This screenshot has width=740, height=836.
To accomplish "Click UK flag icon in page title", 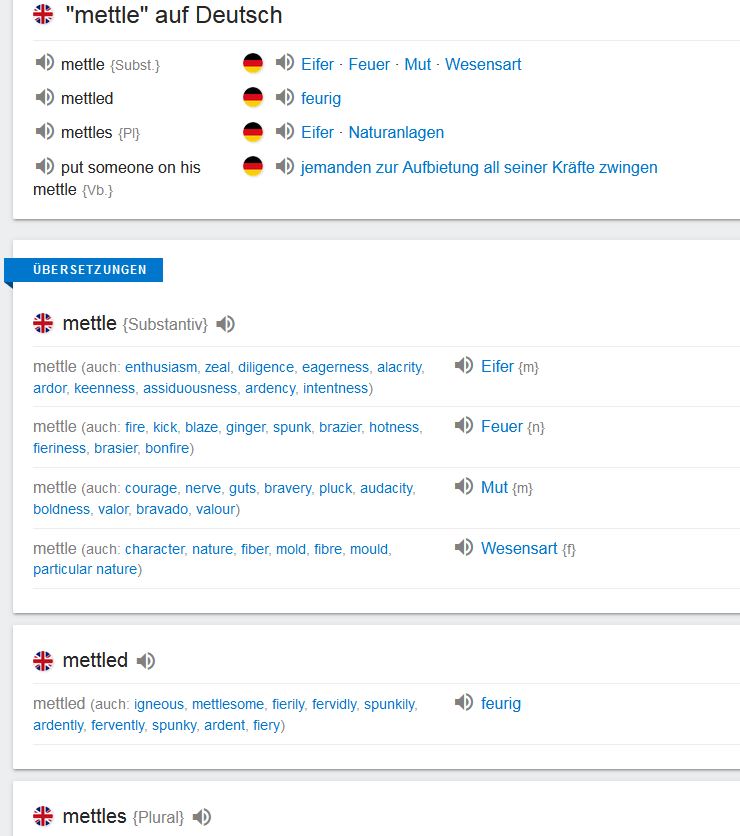I will click(43, 15).
